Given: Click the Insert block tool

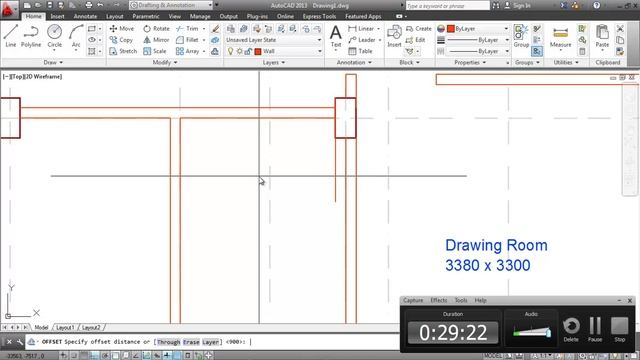Looking at the screenshot, I should click(394, 36).
